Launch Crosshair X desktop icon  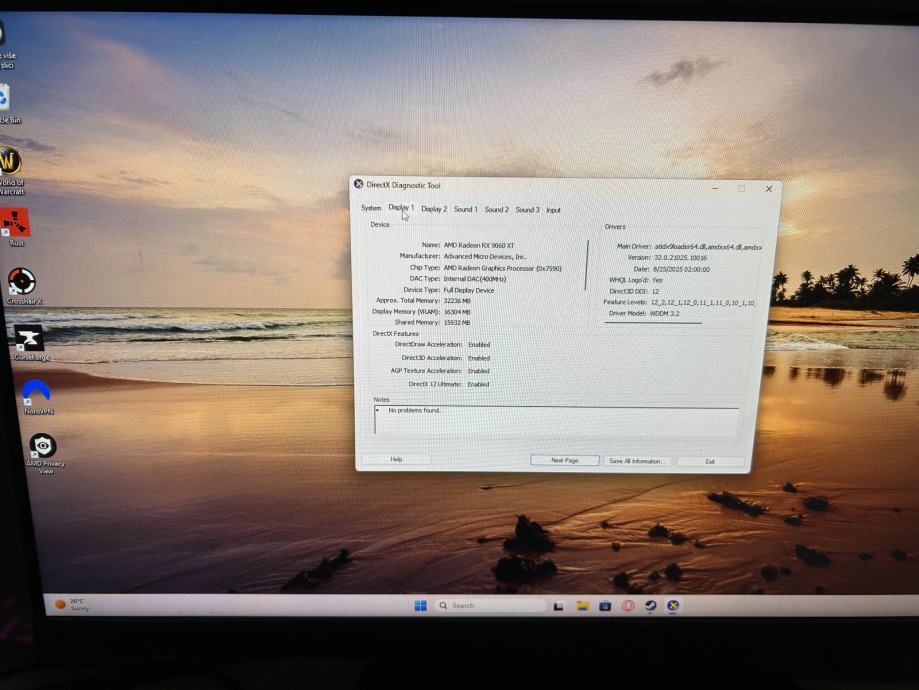(x=22, y=286)
